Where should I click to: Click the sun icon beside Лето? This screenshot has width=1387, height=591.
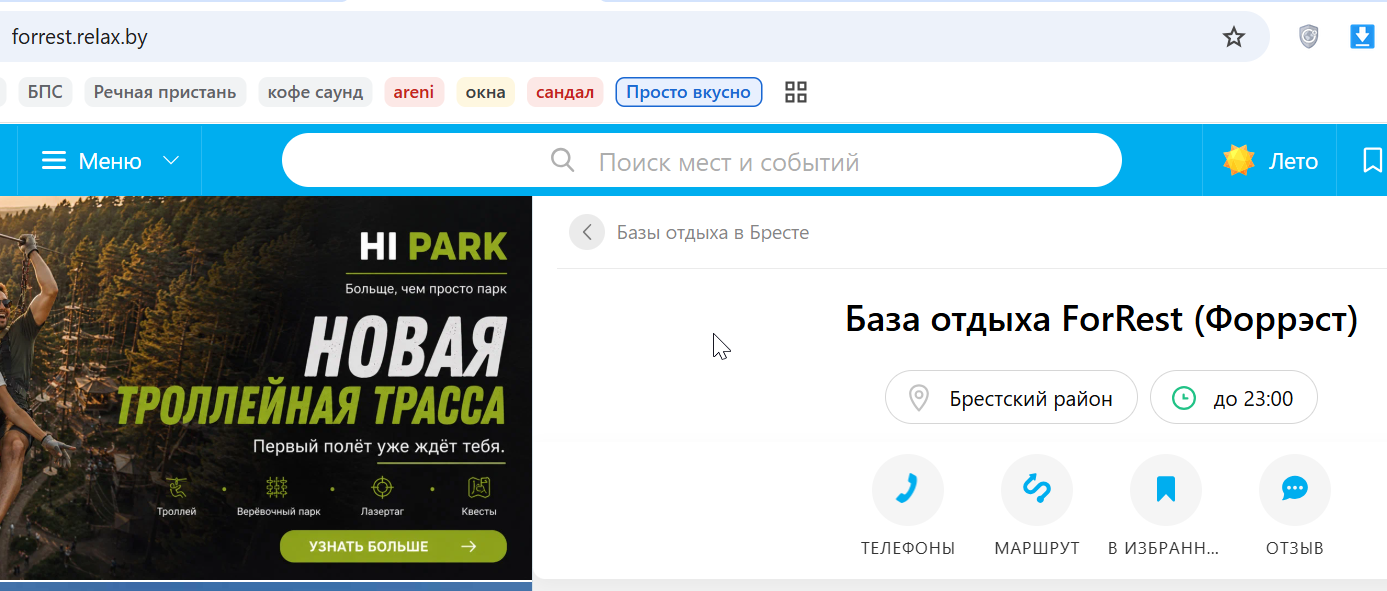(x=1239, y=161)
